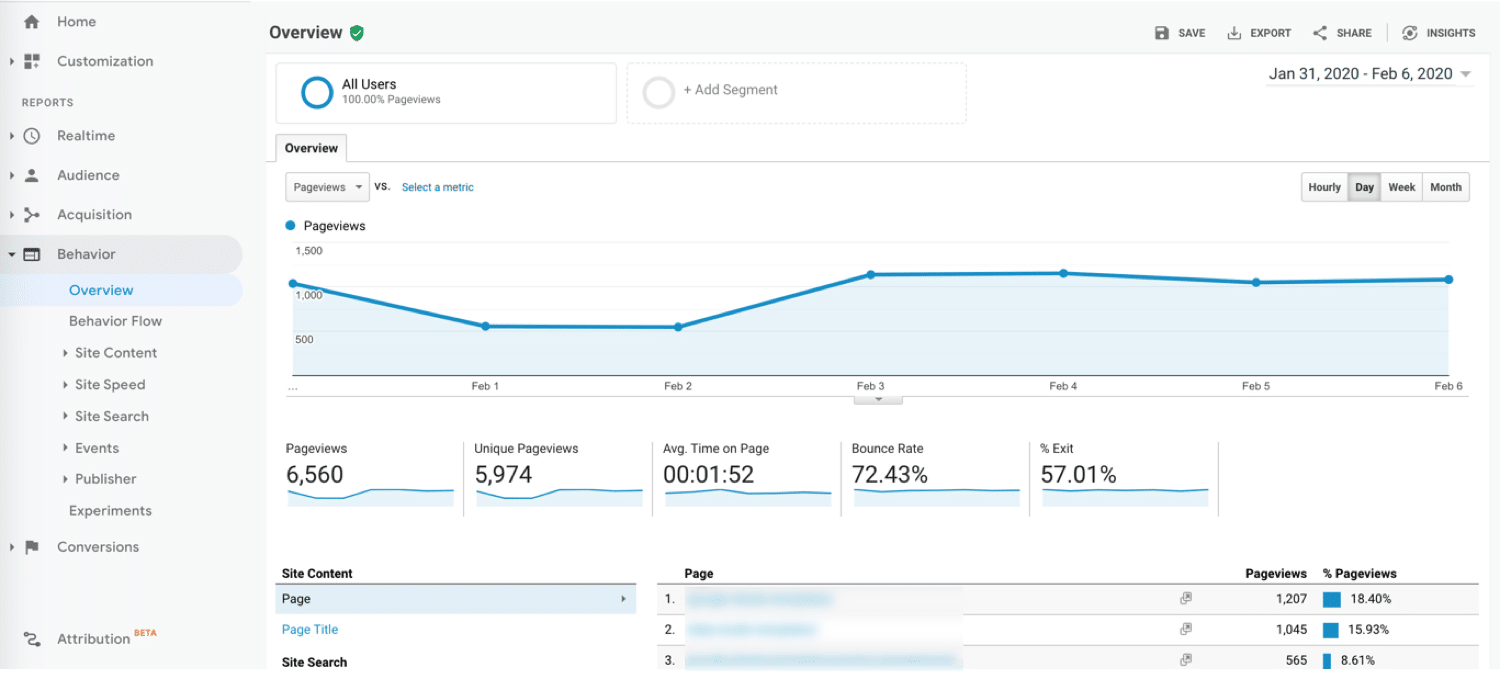Viewport: 1500px width, 681px height.
Task: Click the Select a metric link
Action: [437, 187]
